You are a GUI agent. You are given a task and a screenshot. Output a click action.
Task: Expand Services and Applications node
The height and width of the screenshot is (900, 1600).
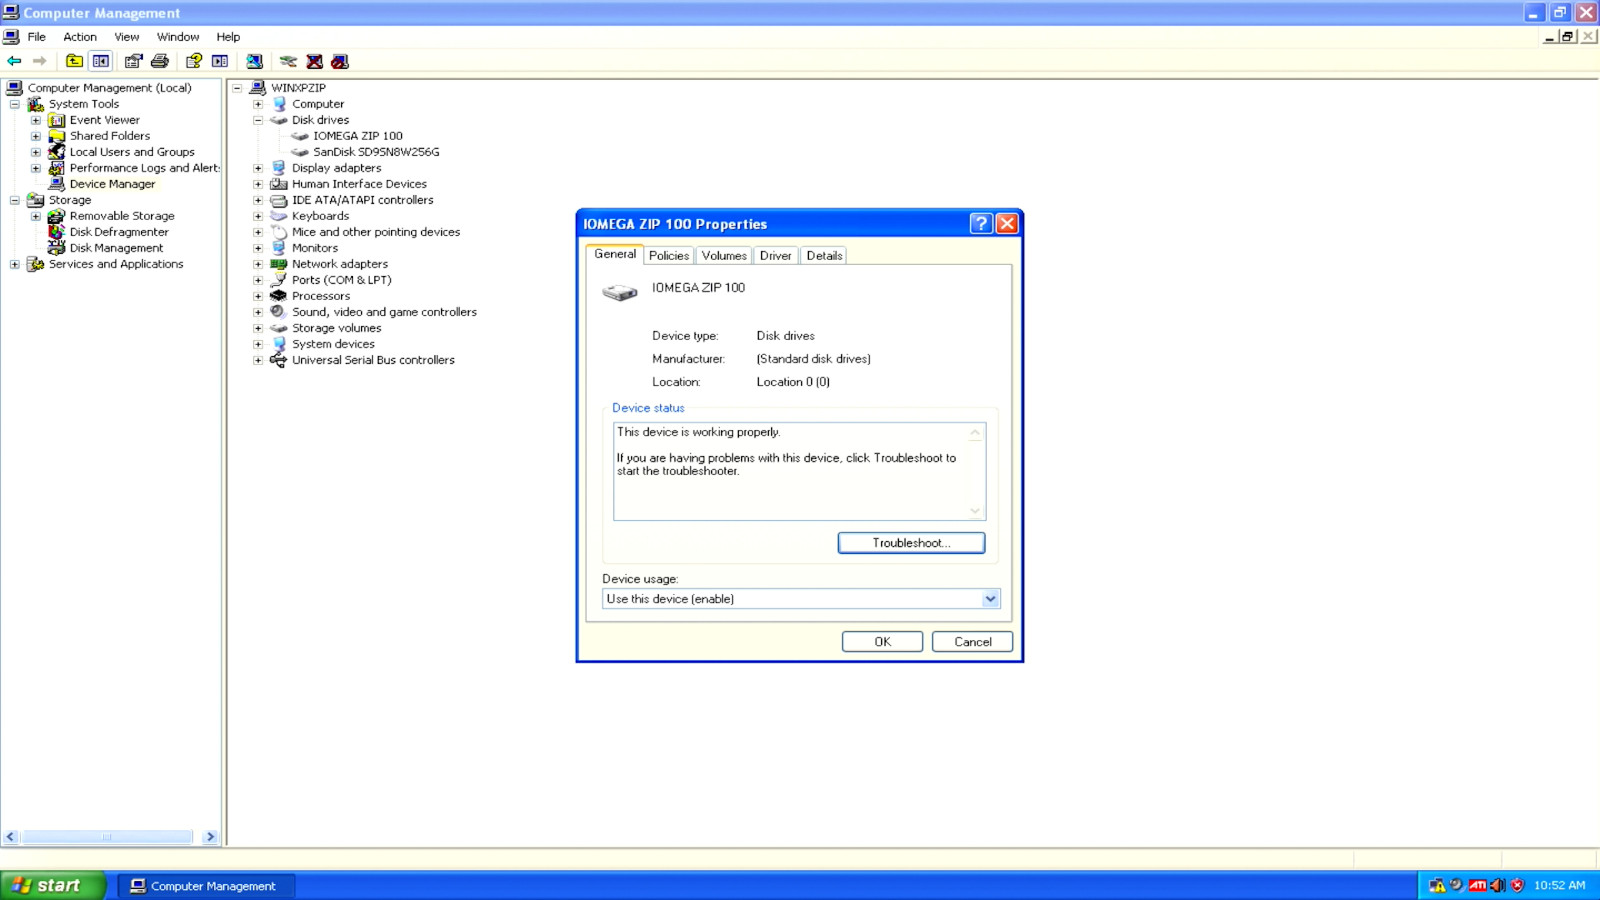click(x=15, y=264)
